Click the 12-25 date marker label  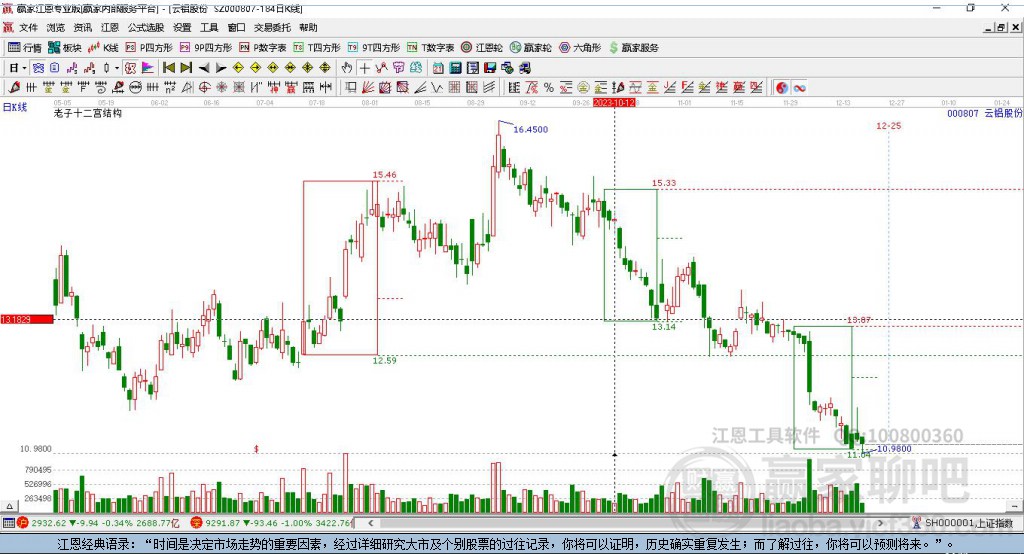coord(888,125)
